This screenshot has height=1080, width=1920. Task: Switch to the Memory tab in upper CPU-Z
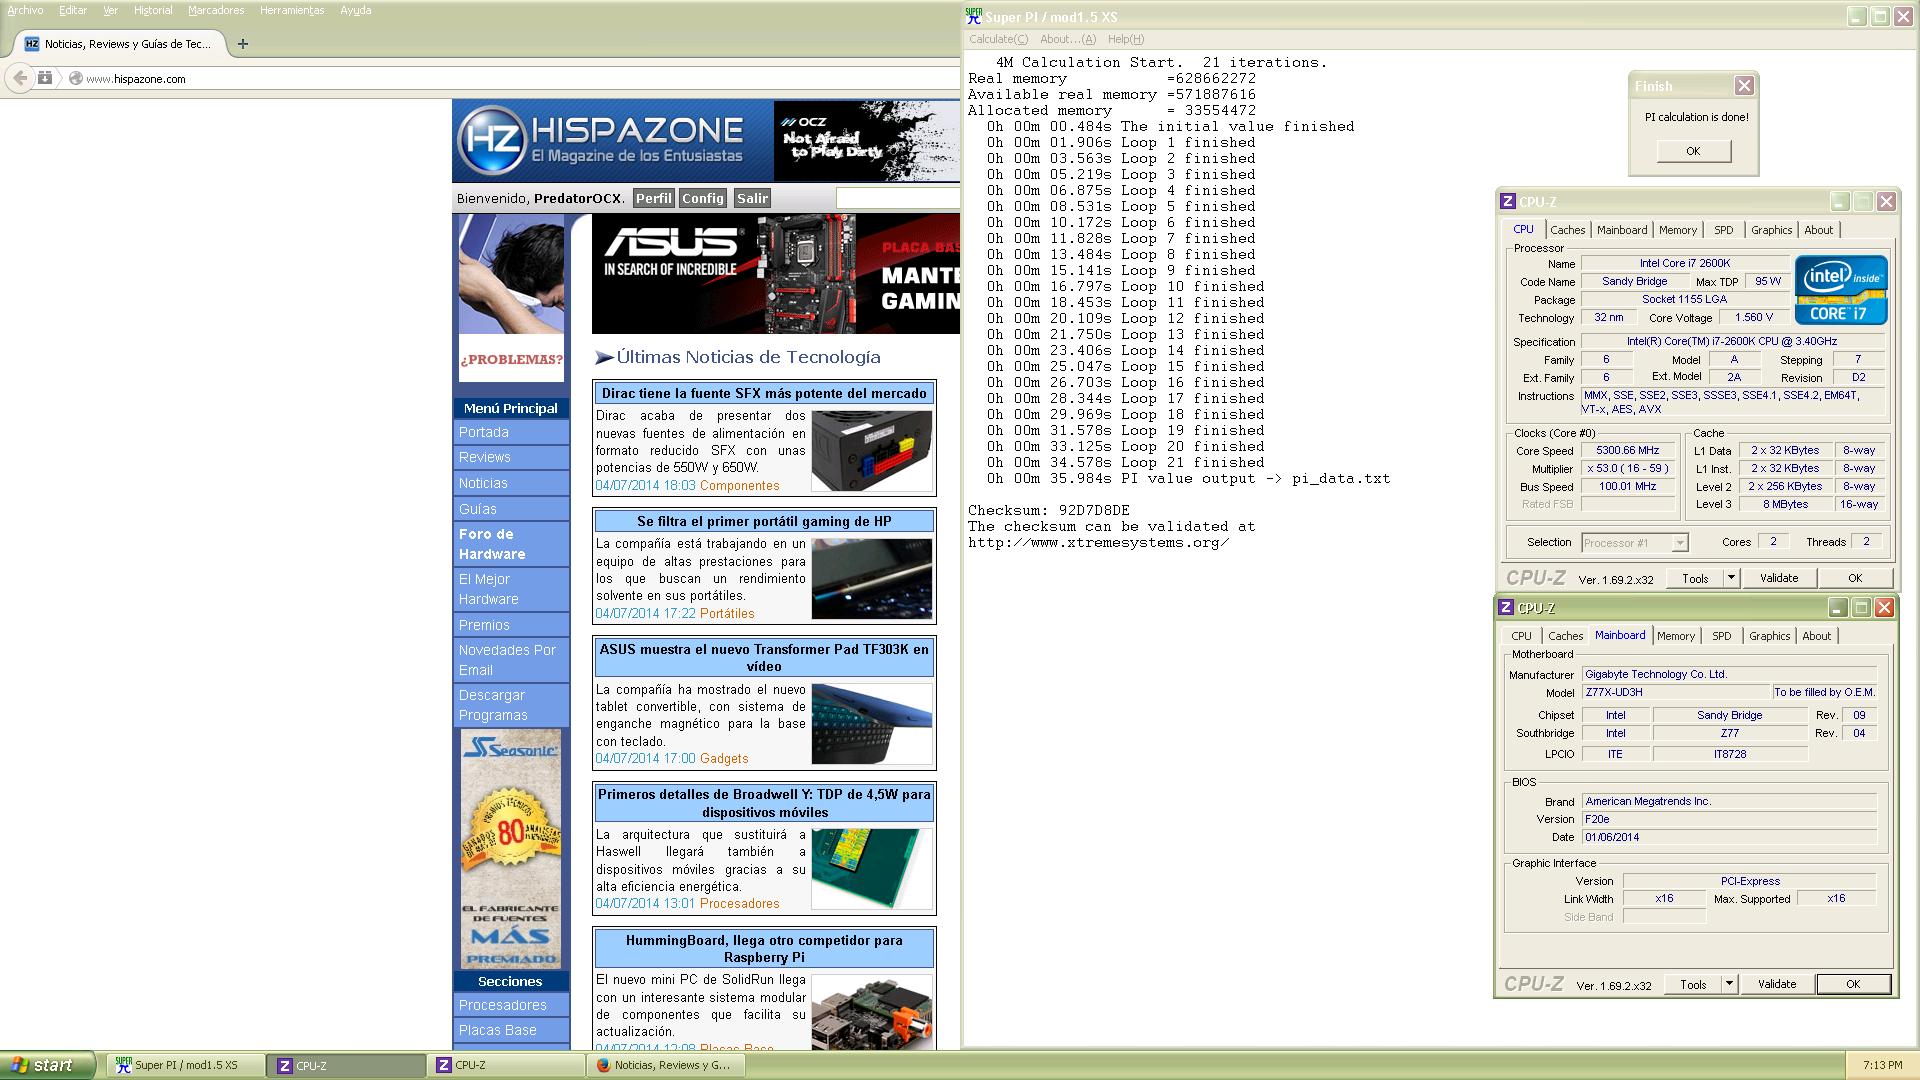(1677, 230)
